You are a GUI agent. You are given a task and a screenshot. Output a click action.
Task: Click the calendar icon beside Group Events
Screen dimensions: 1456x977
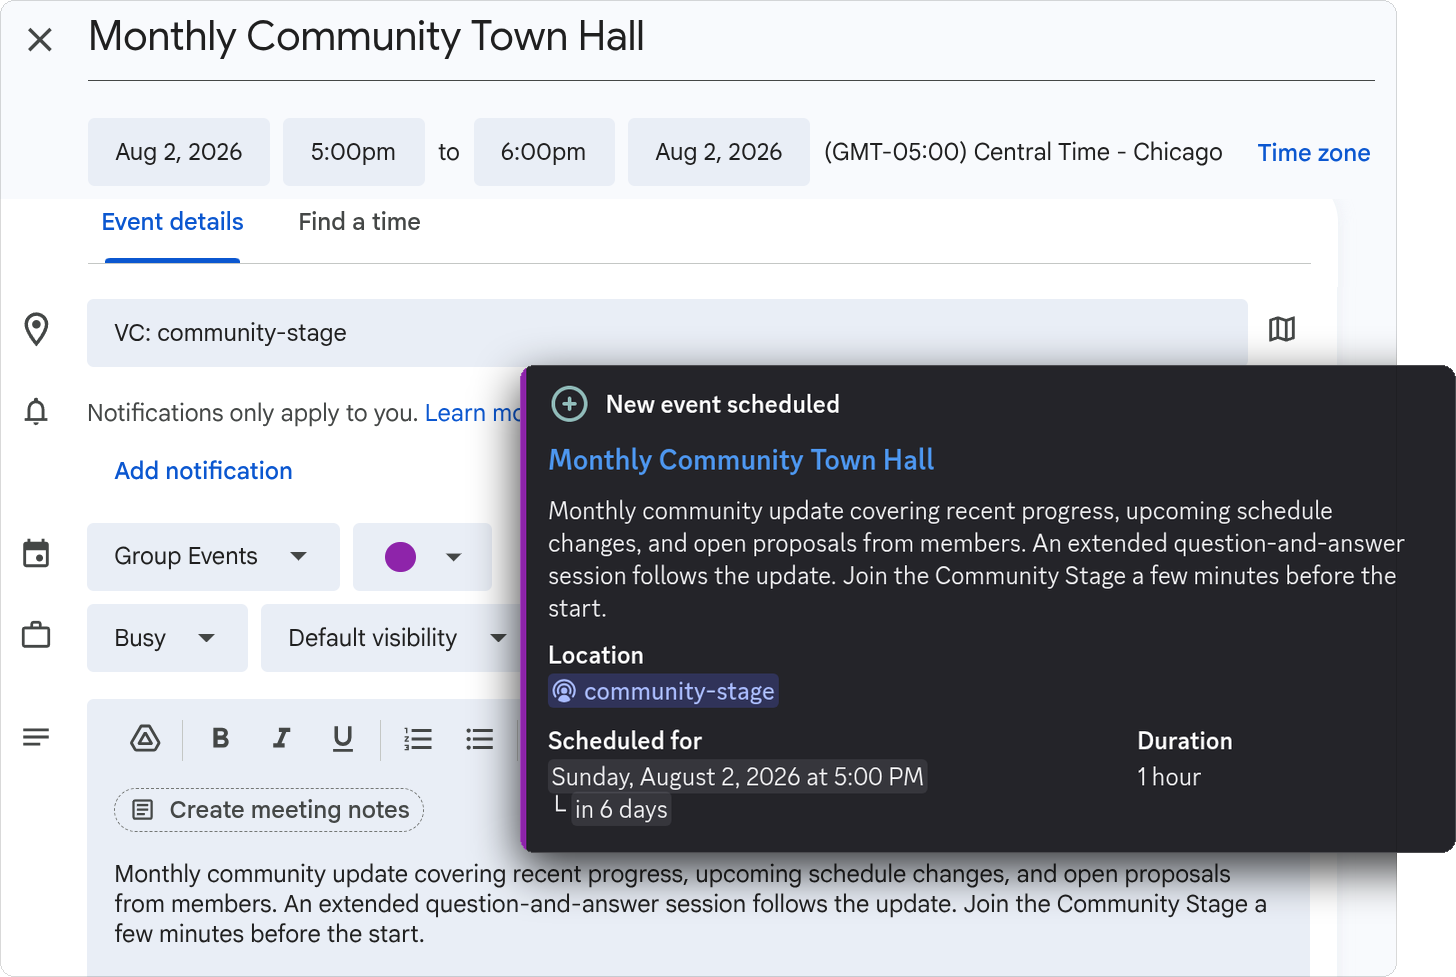point(36,553)
